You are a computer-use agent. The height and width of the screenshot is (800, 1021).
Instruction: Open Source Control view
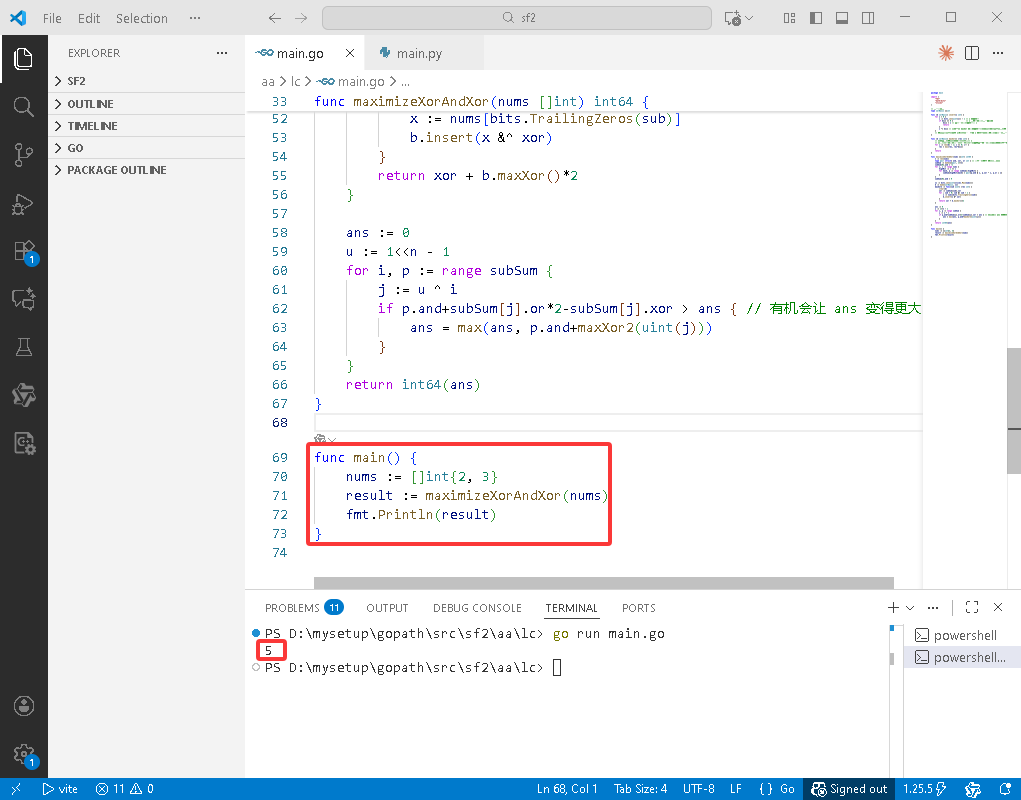coord(23,155)
